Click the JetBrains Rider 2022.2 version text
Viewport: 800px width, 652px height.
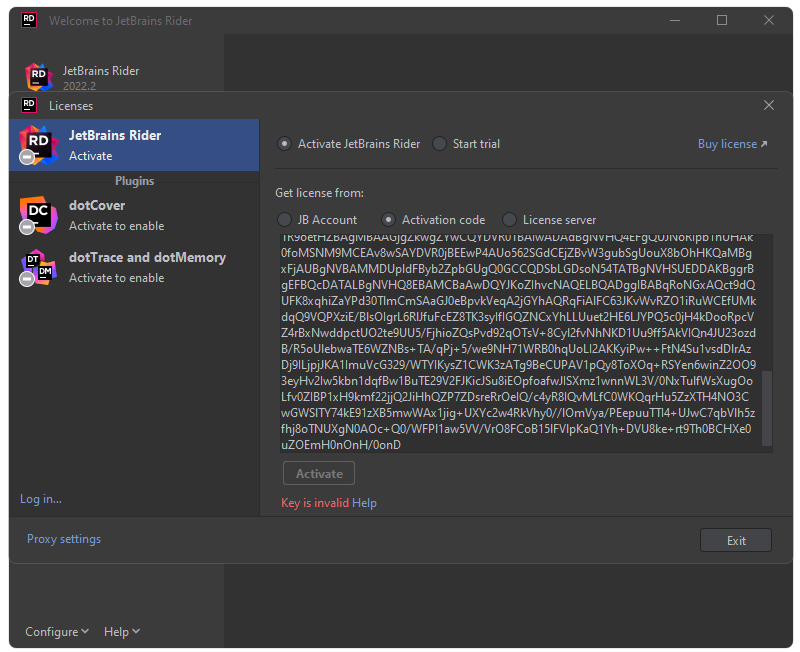(79, 86)
